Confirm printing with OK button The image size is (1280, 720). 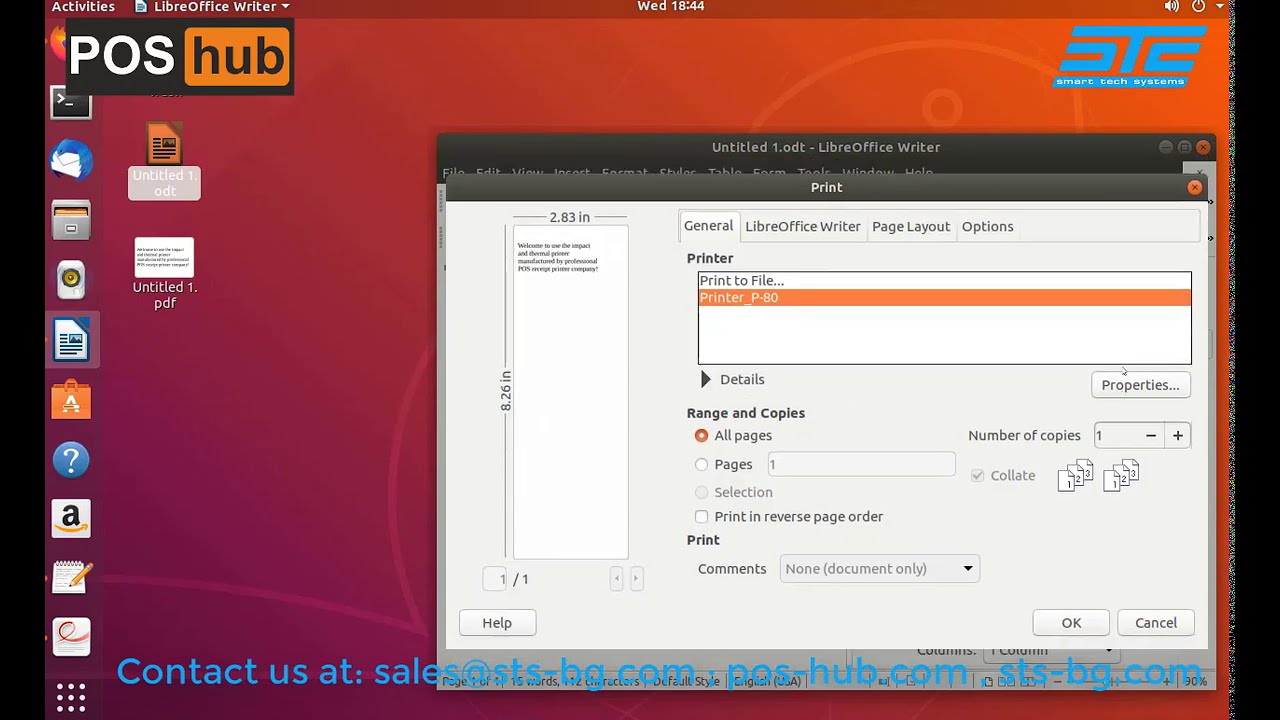1071,623
